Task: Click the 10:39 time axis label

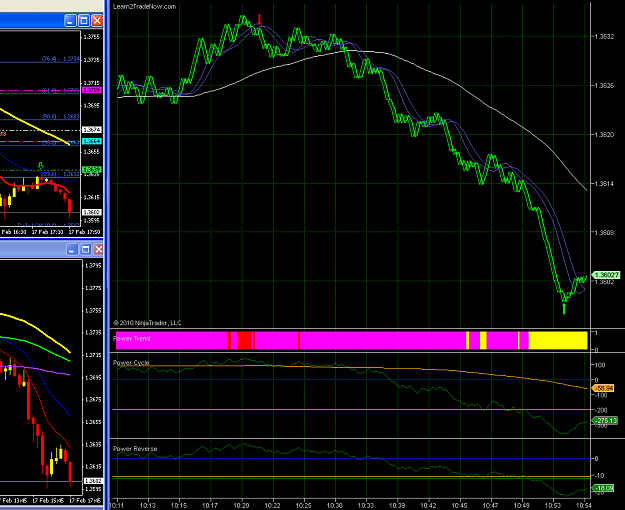Action: click(397, 506)
